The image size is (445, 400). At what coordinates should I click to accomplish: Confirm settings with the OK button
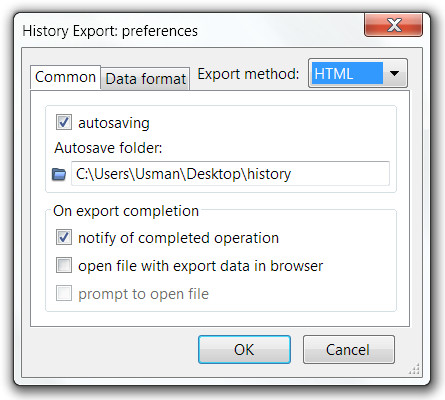click(x=244, y=350)
